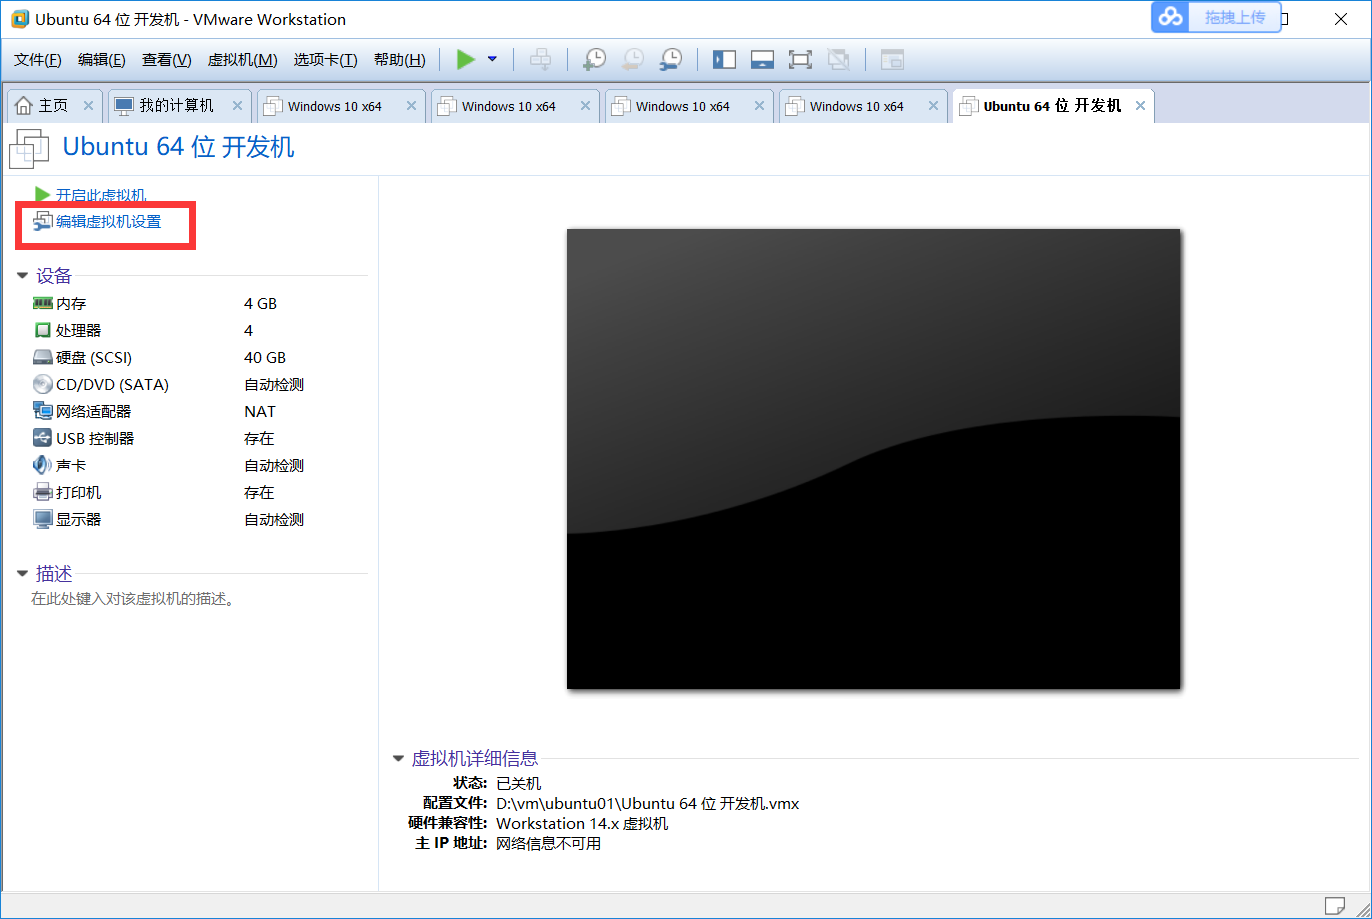Click the 4 GB memory value

coord(260,303)
